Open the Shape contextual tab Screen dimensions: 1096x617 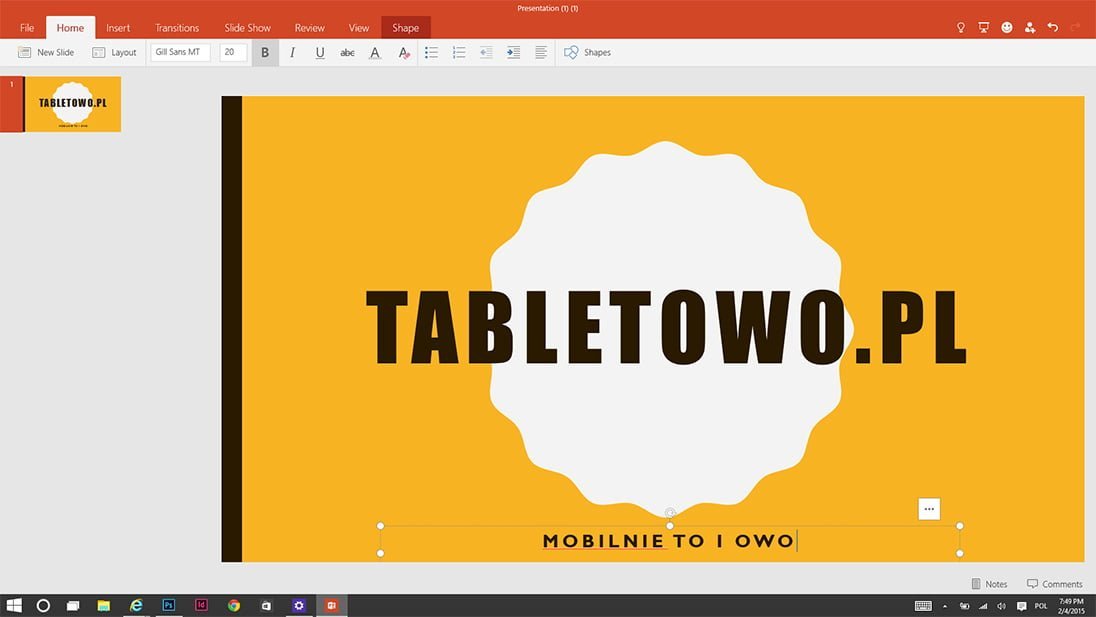[x=405, y=28]
